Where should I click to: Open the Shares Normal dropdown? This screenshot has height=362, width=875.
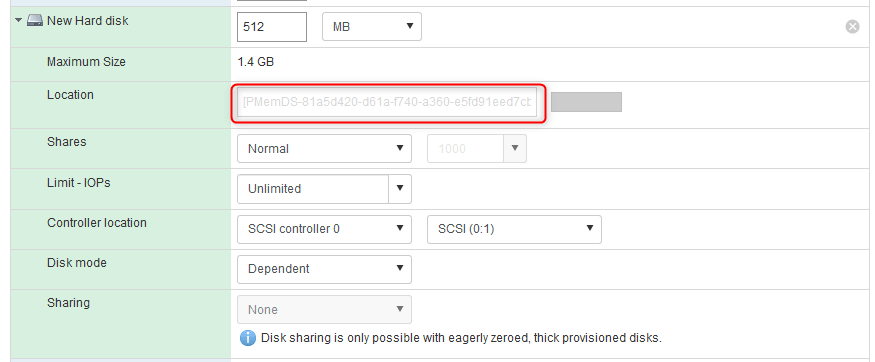tap(324, 148)
